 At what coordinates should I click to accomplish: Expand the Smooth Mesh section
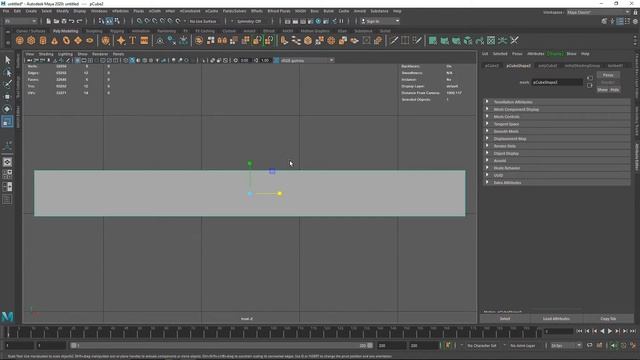[557, 131]
